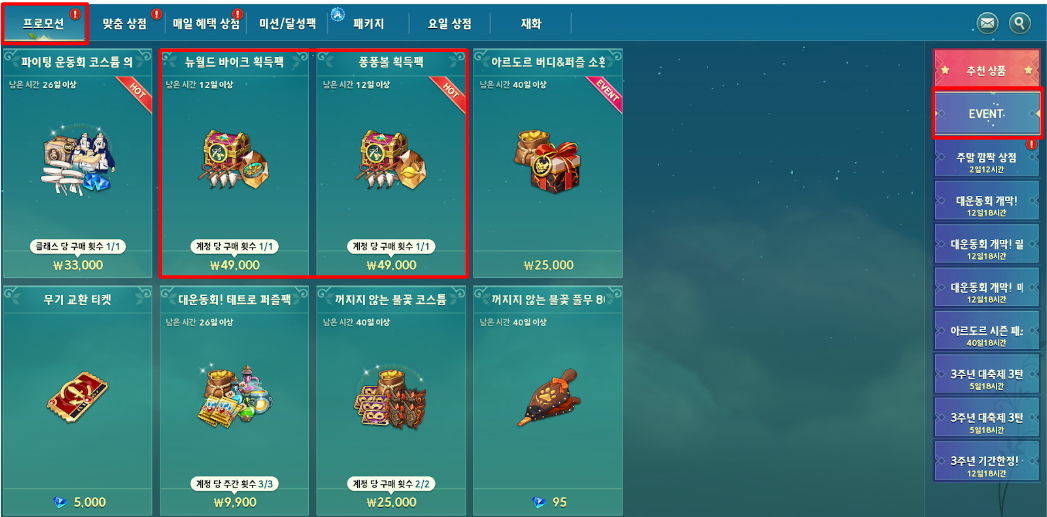Viewport: 1047px width, 517px height.
Task: Select the 추천 상품 sidebar button
Action: click(x=987, y=70)
